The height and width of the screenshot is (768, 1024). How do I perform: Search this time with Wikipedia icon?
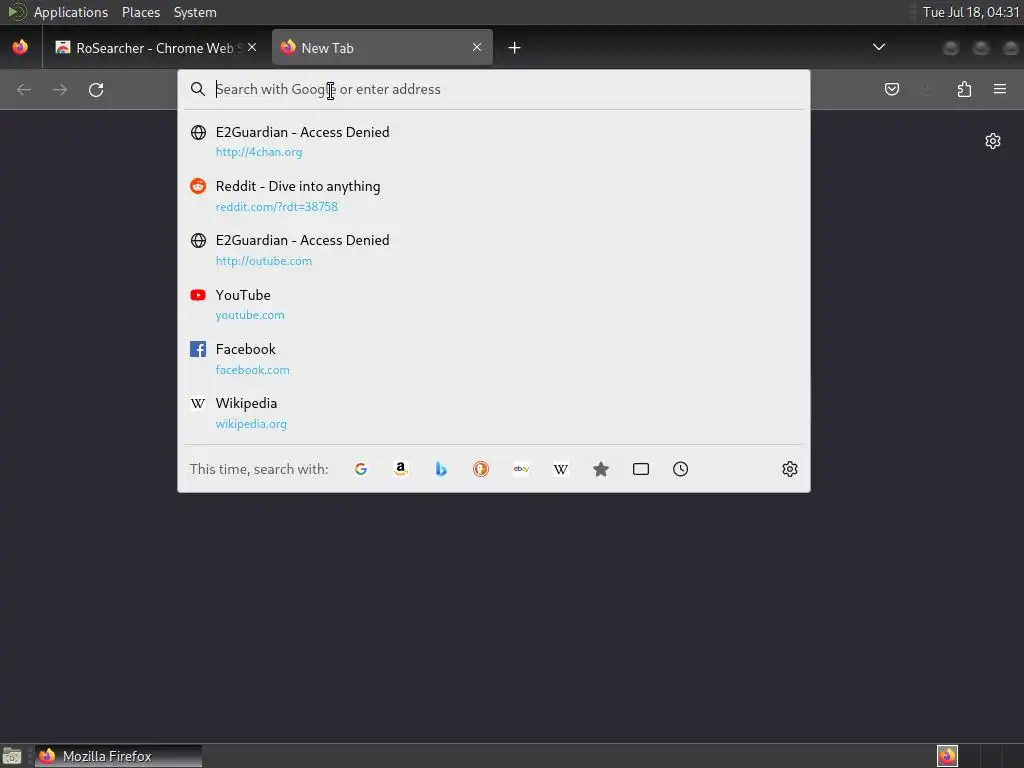pos(561,469)
